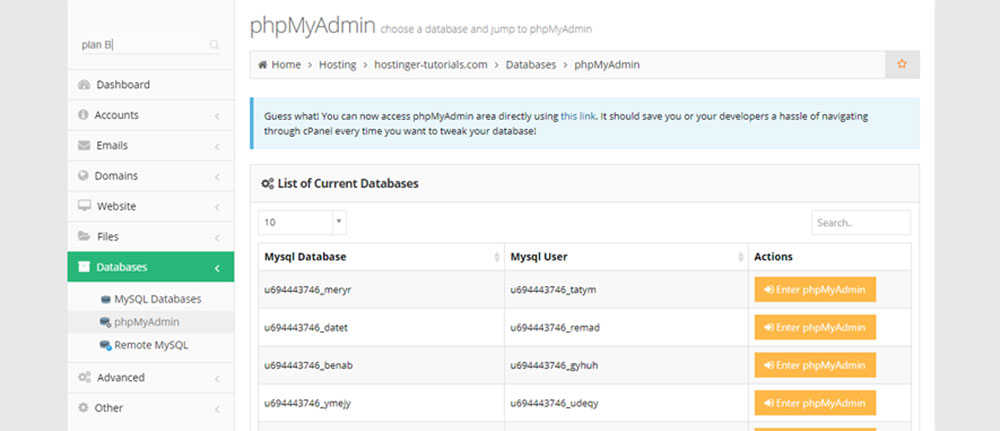Click the MySQL Databases icon
This screenshot has height=431, width=1000.
point(105,299)
